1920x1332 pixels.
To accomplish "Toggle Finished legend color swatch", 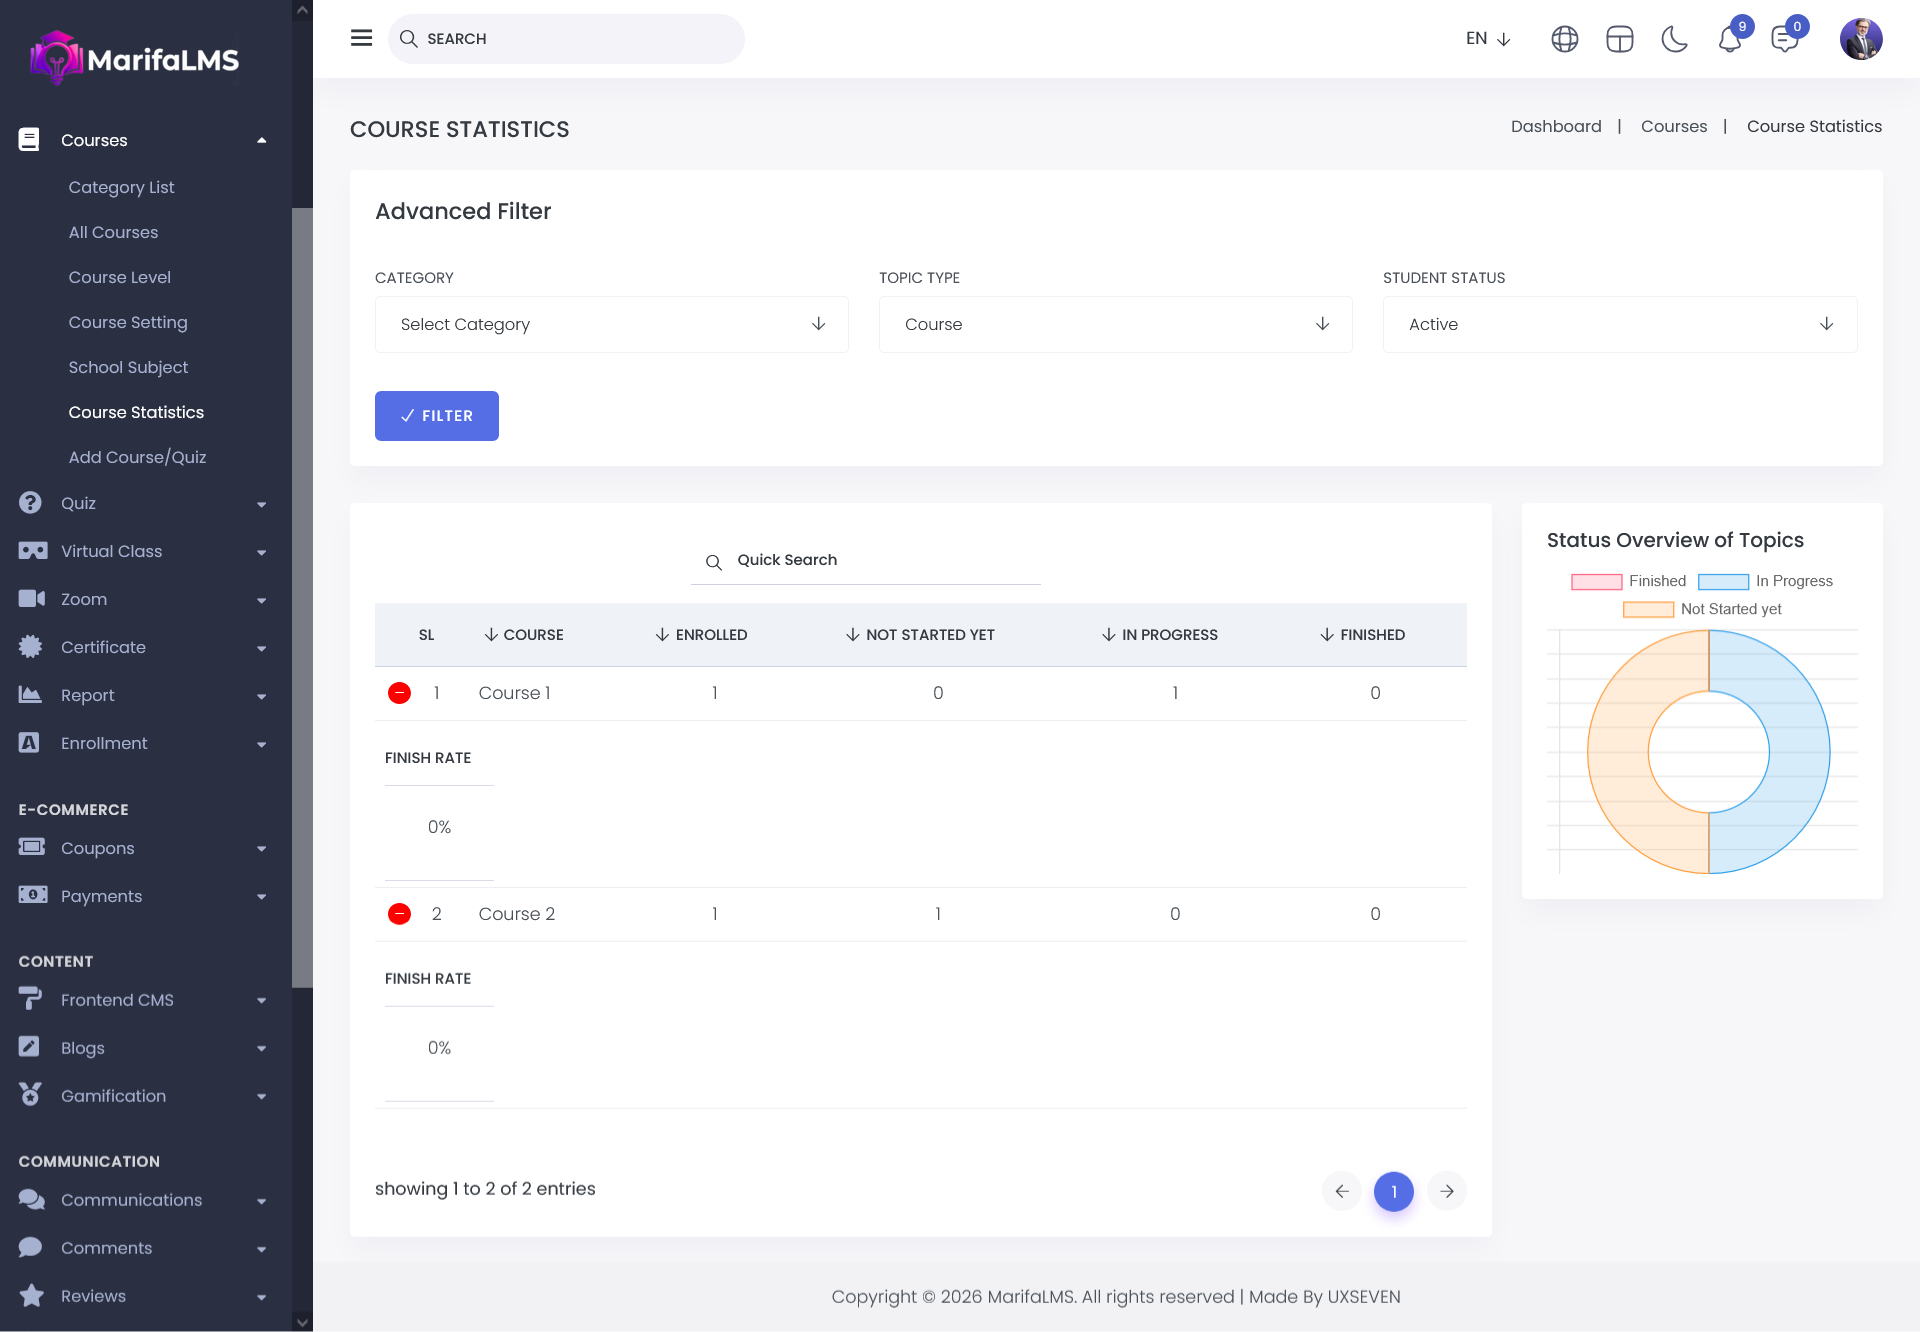I will [1596, 581].
